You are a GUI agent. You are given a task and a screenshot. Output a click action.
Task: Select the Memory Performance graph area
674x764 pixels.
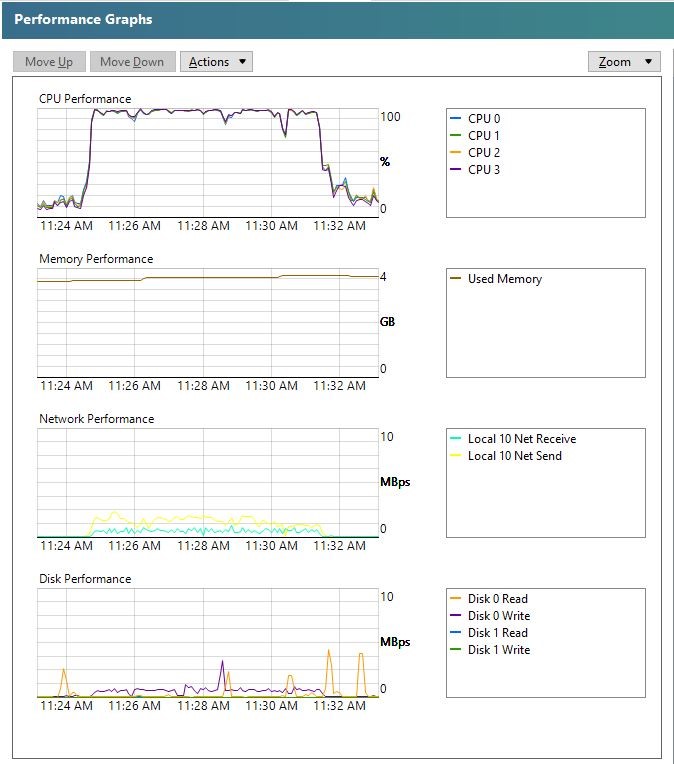point(207,322)
